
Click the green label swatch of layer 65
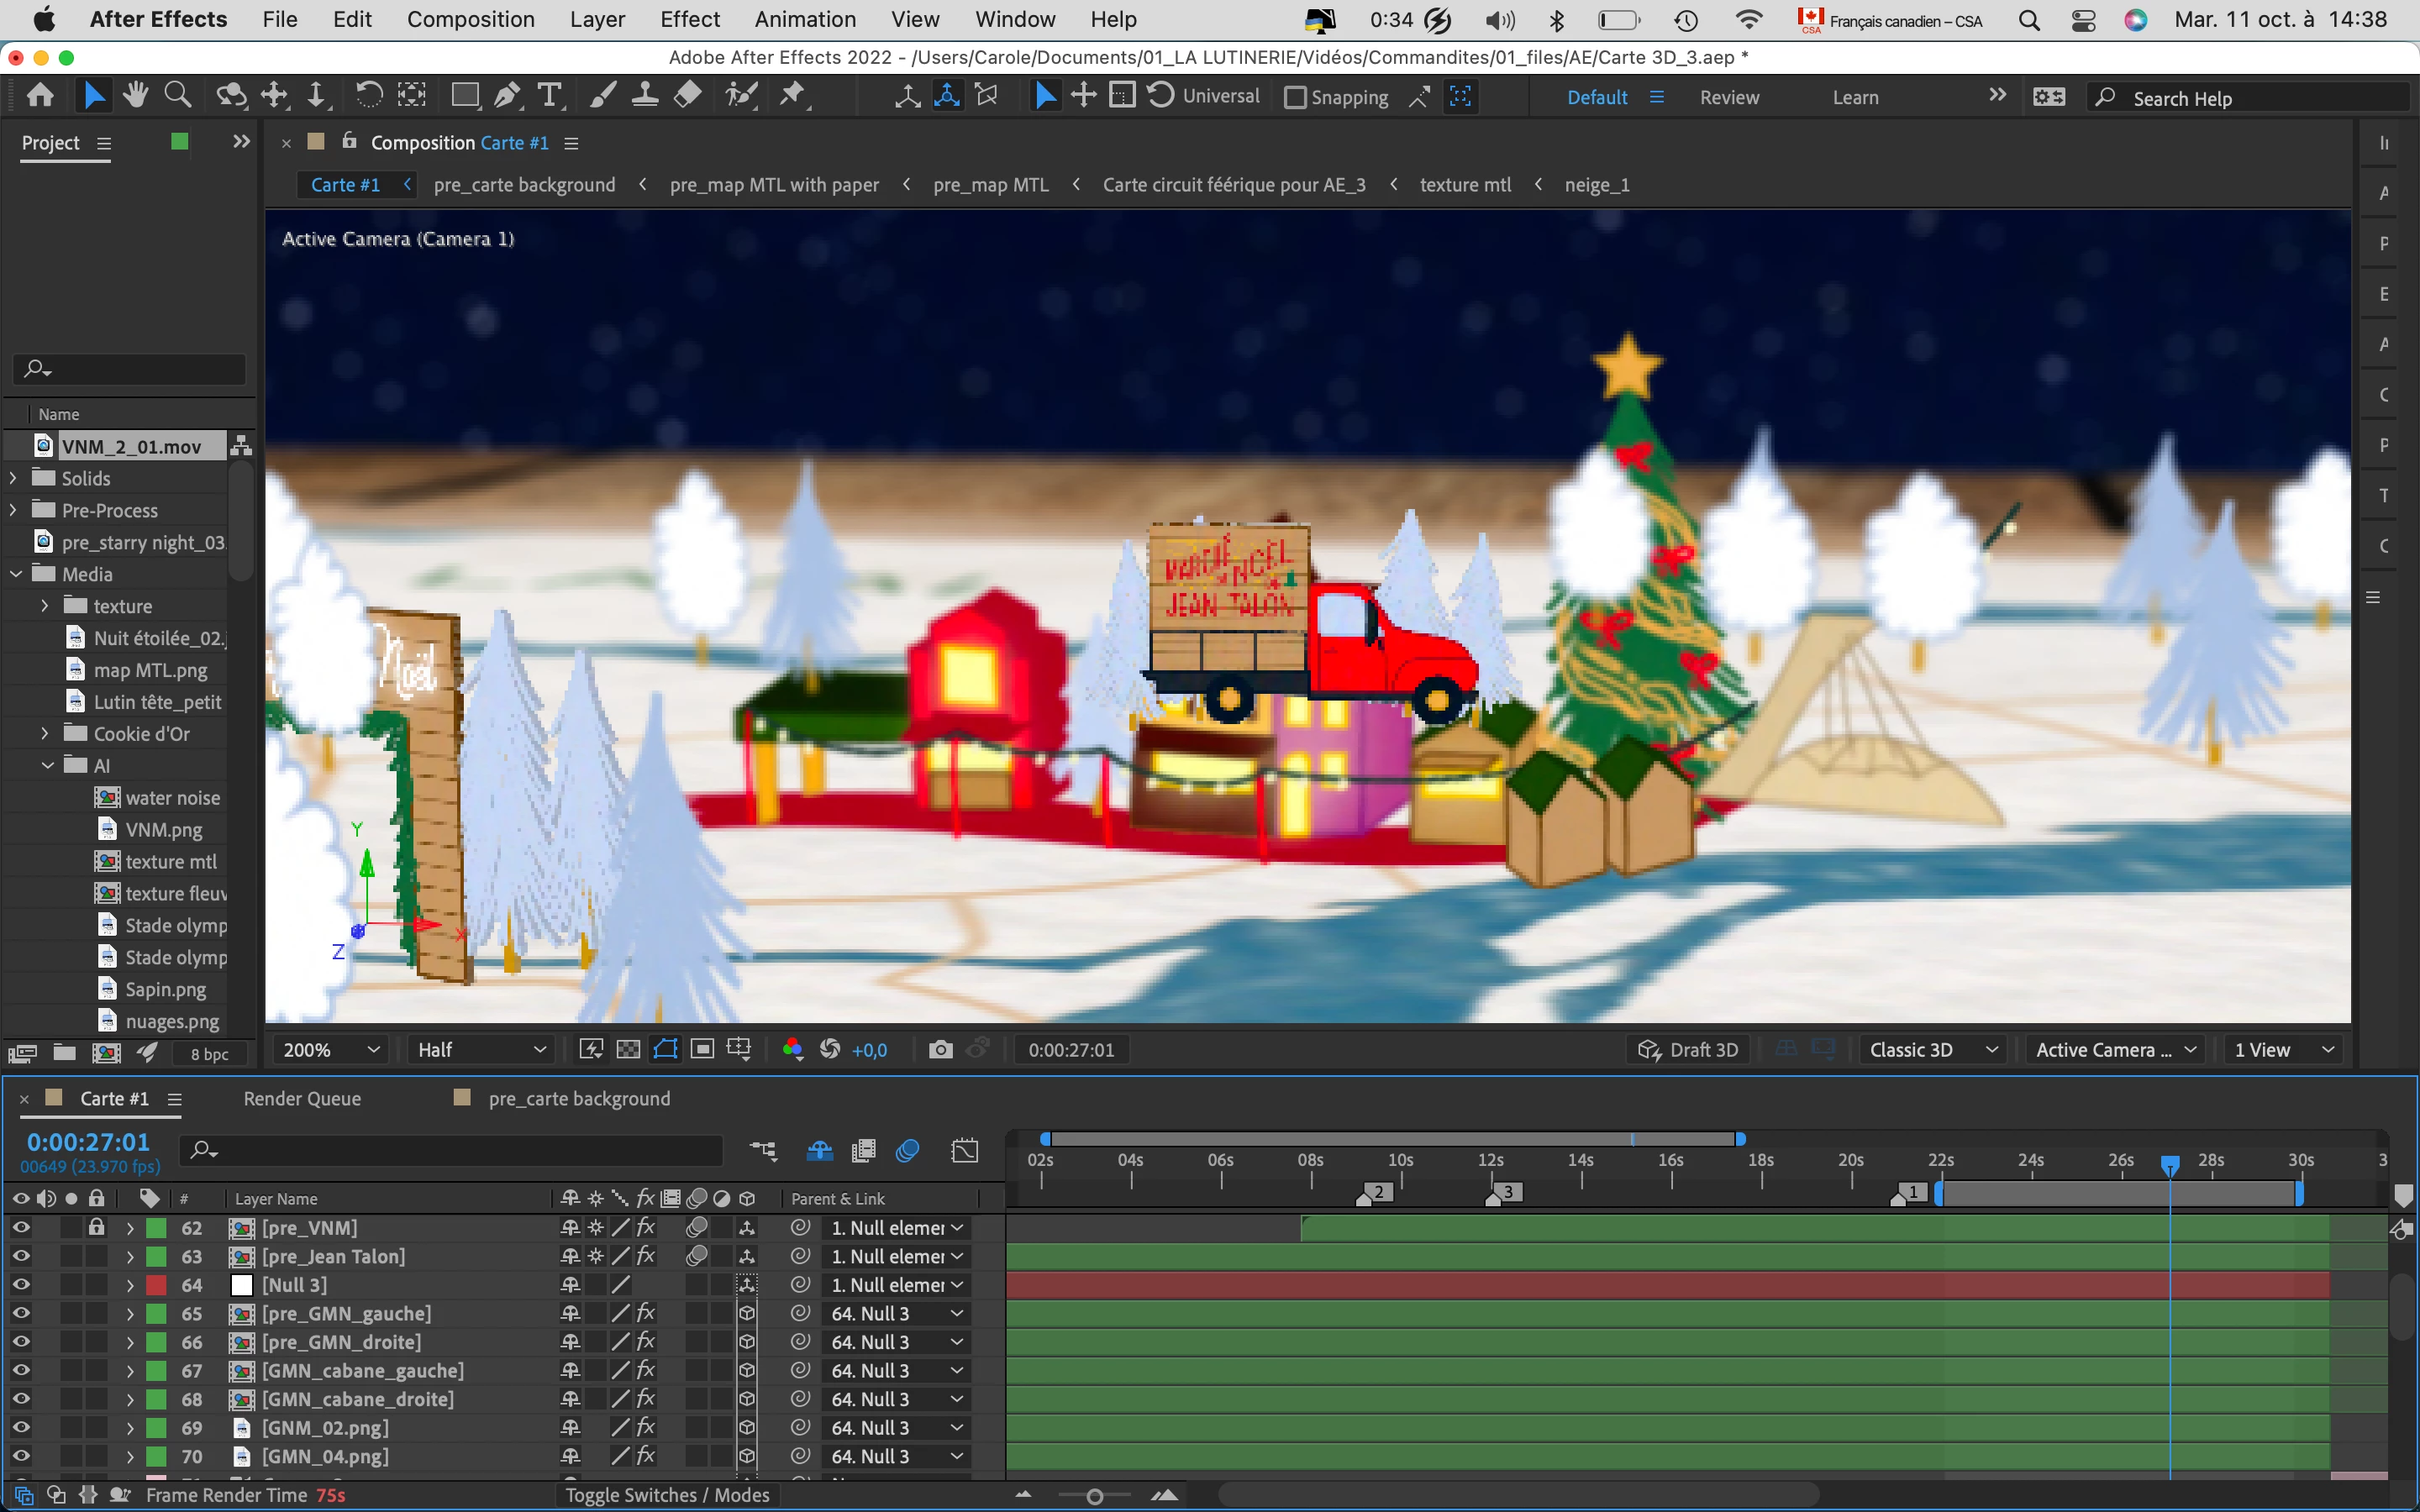tap(157, 1313)
